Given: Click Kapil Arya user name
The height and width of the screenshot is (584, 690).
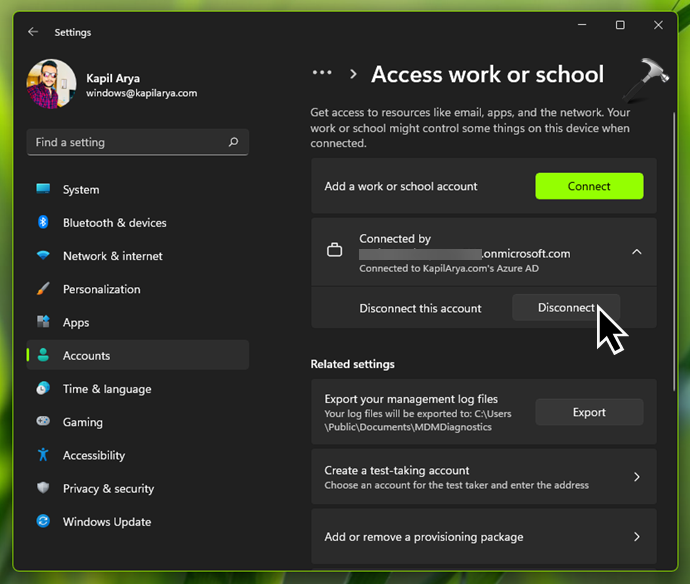Looking at the screenshot, I should coord(113,78).
